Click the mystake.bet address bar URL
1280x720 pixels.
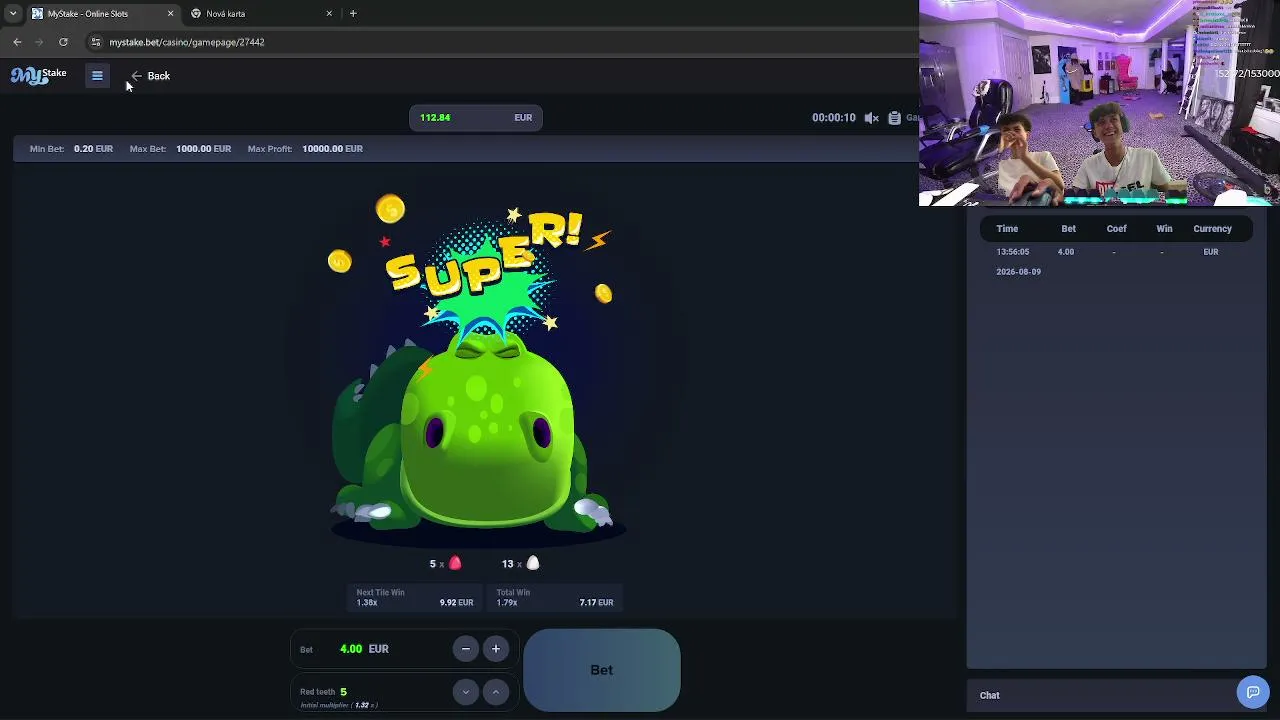pos(187,43)
